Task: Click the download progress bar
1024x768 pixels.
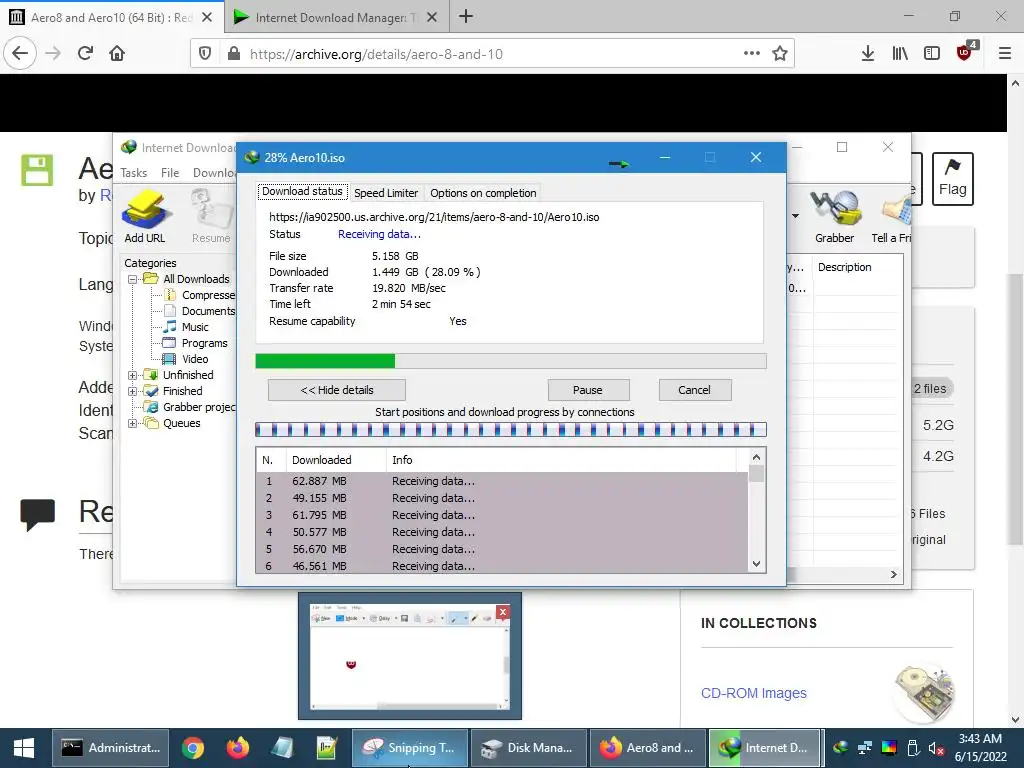Action: tap(511, 361)
